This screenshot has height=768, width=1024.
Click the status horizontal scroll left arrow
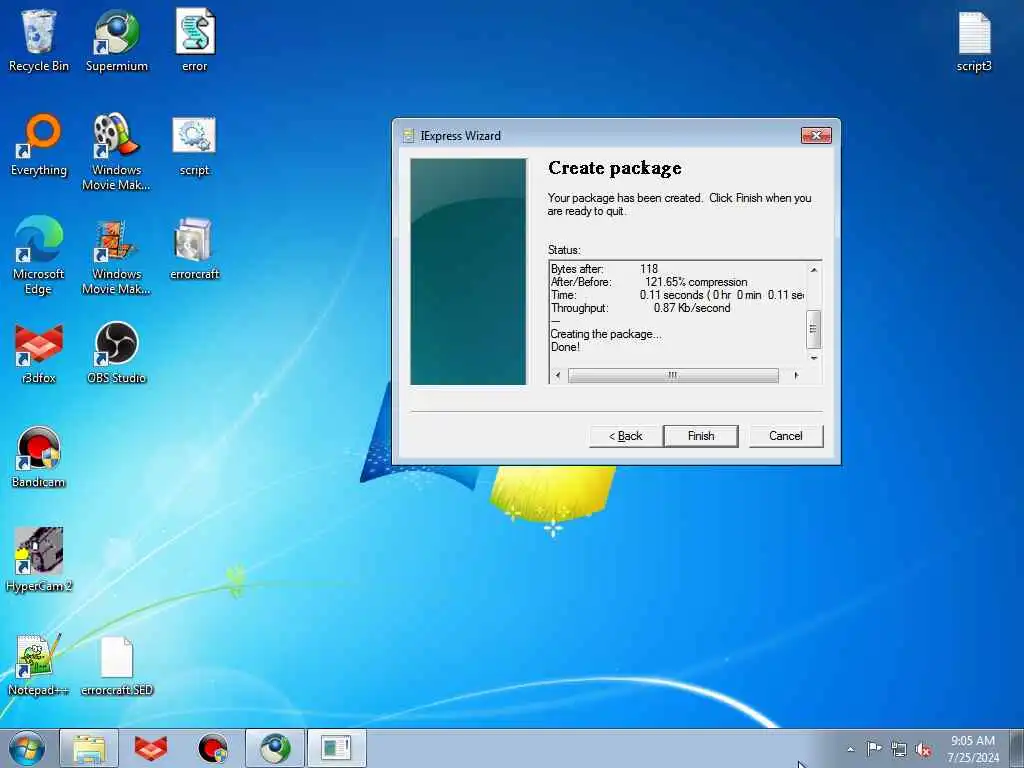[x=557, y=376]
